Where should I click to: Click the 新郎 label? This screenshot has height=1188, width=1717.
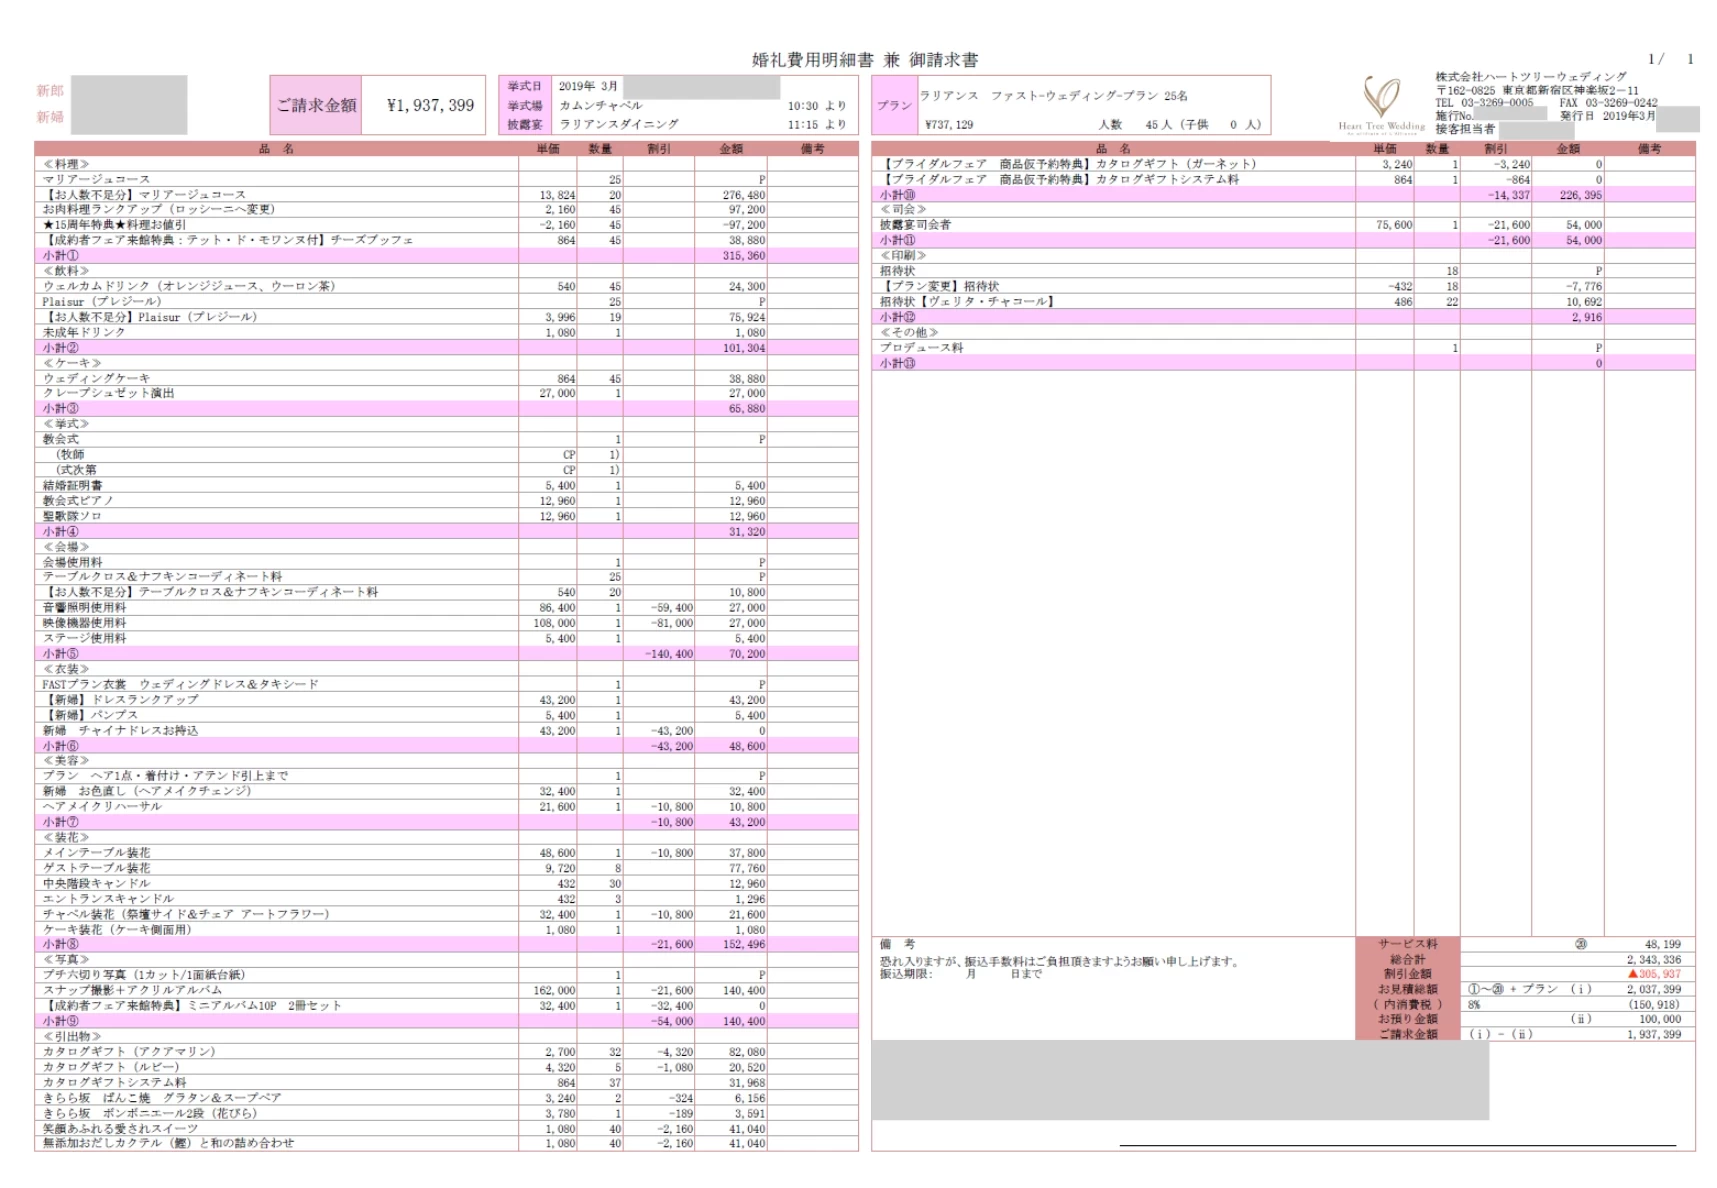pyautogui.click(x=50, y=91)
